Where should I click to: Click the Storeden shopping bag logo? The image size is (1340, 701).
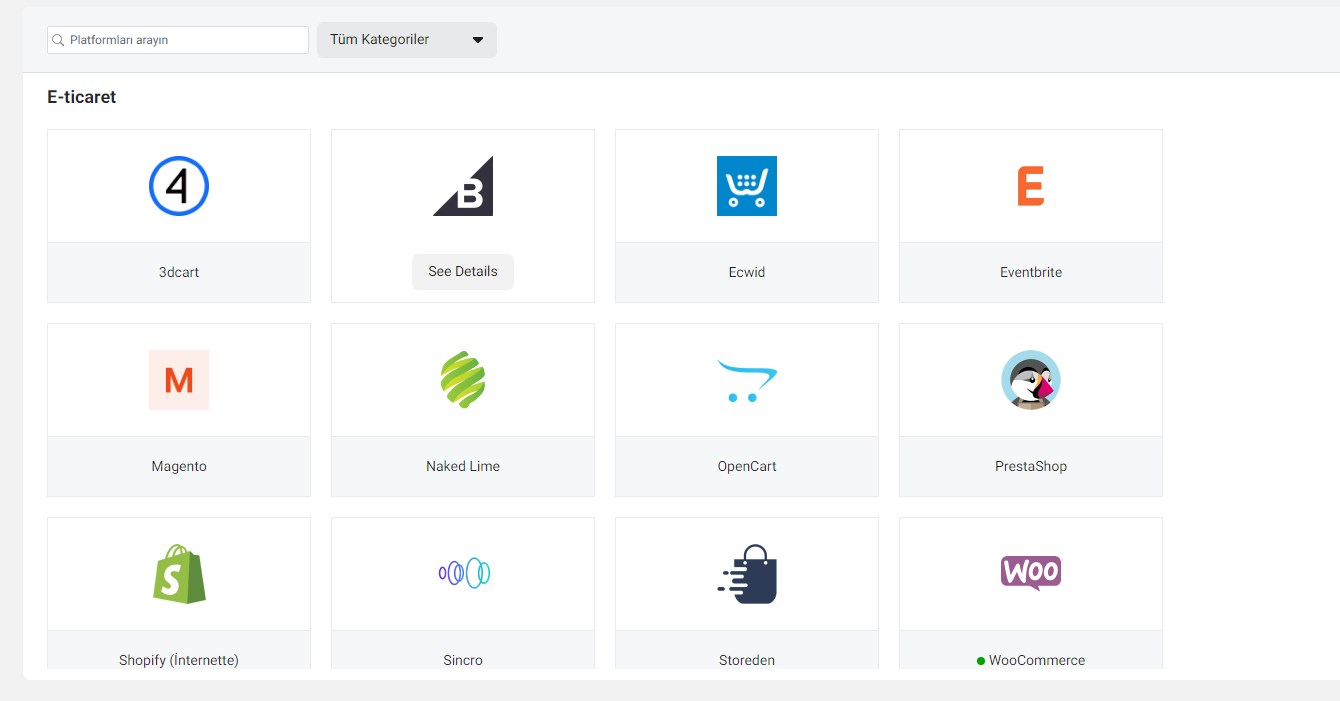747,574
